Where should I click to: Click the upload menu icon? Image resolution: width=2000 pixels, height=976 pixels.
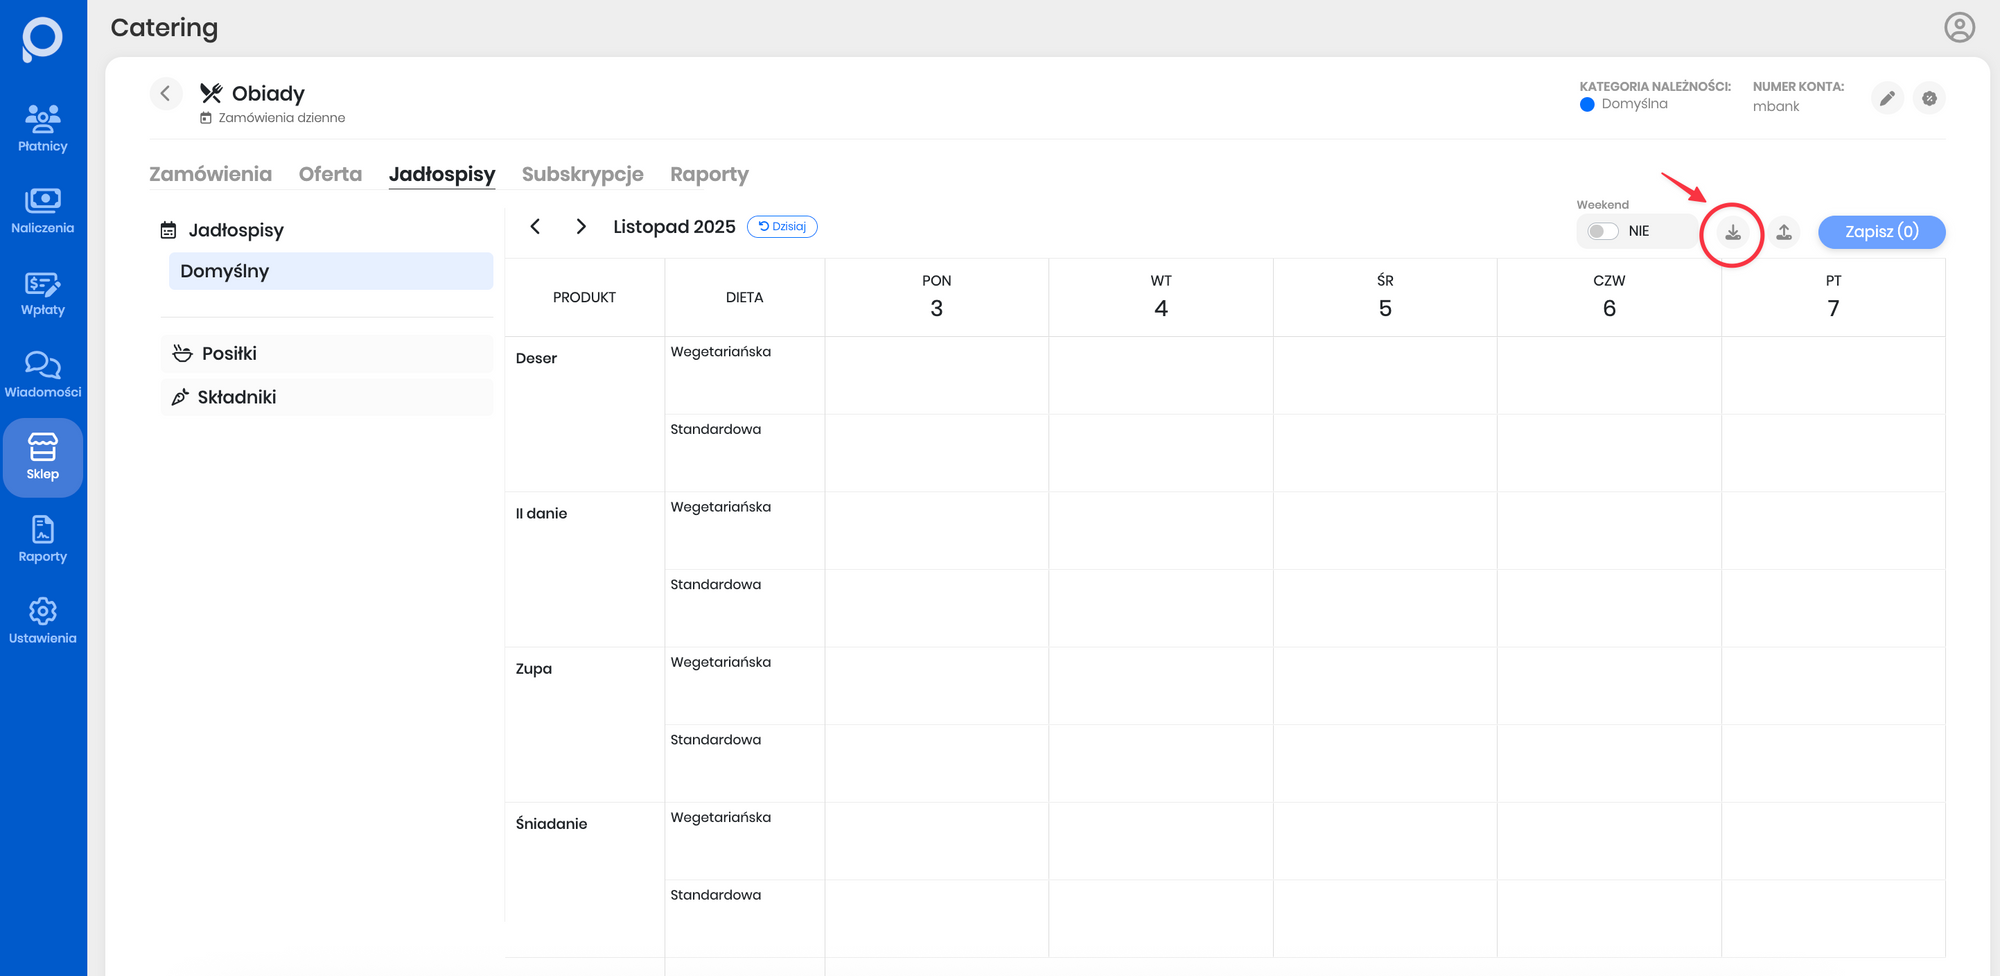pos(1784,232)
